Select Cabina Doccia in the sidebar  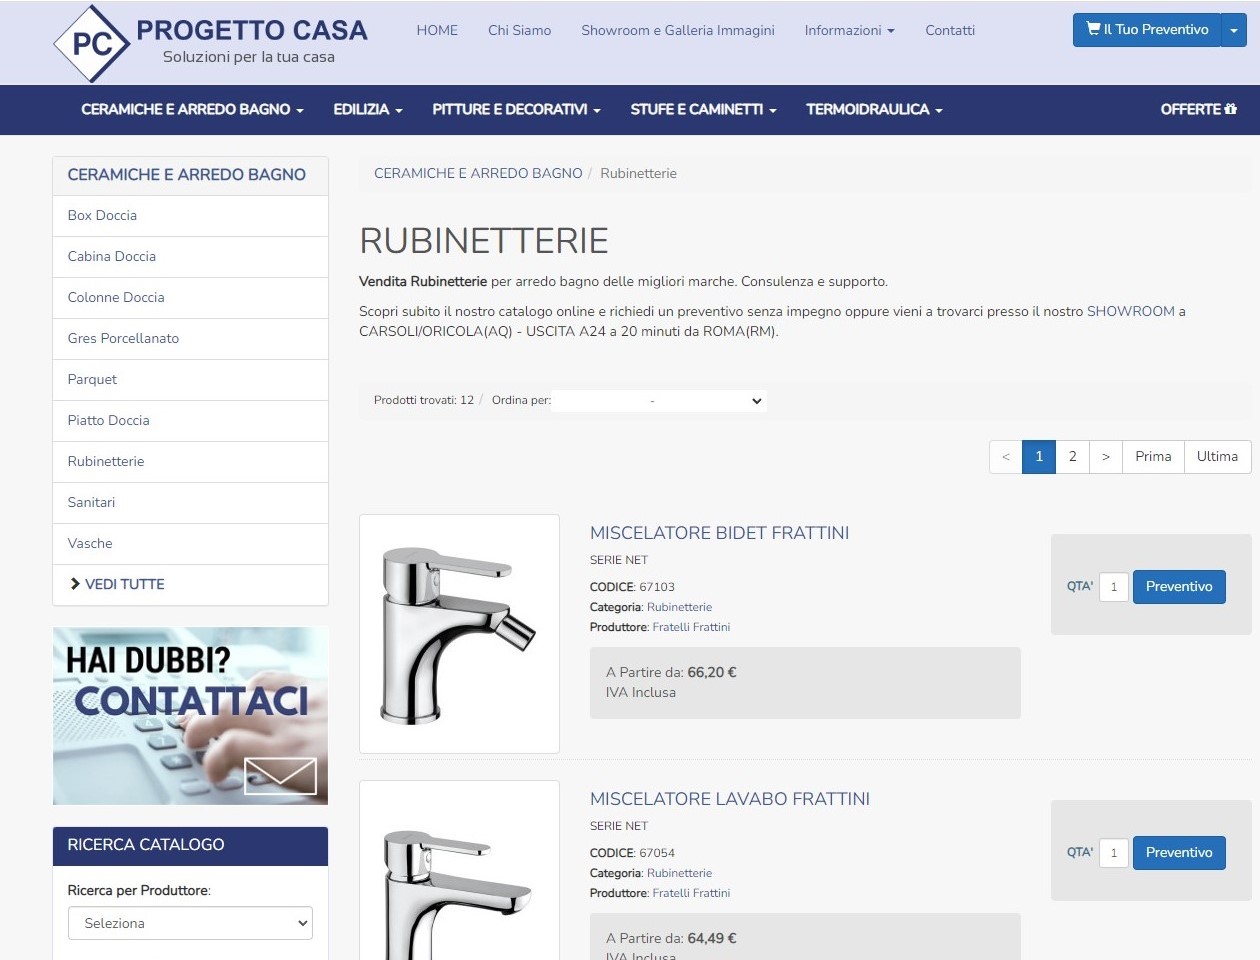coord(190,257)
